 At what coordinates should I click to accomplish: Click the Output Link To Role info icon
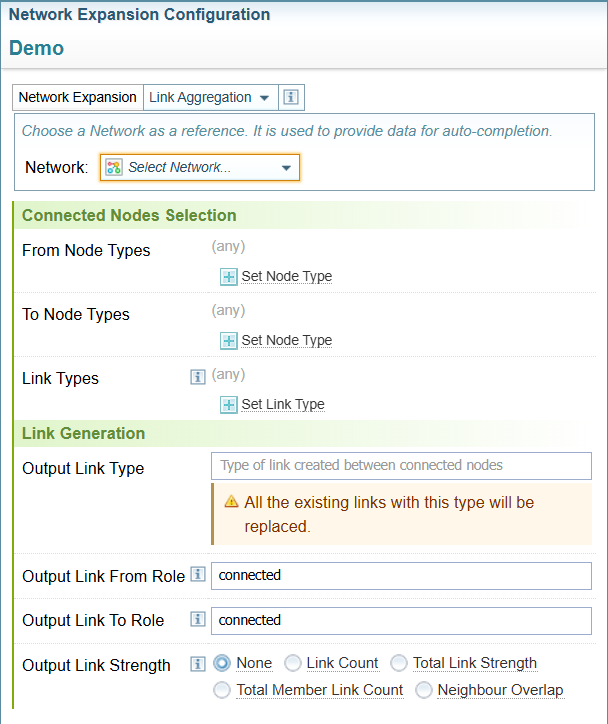click(x=198, y=619)
